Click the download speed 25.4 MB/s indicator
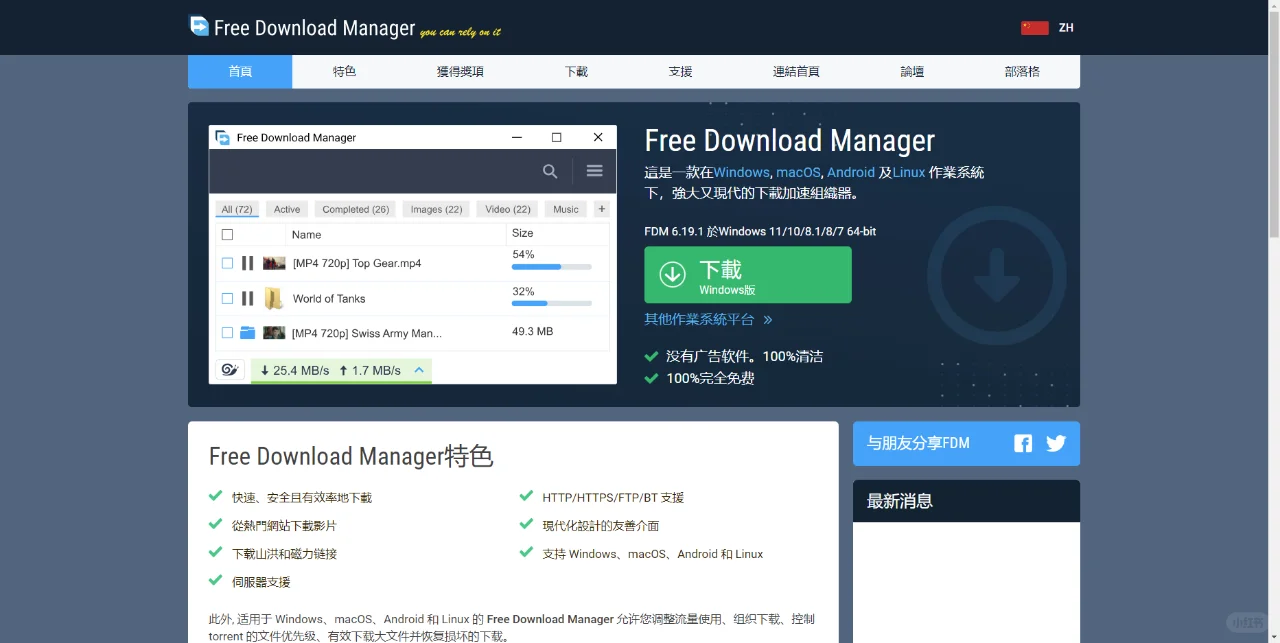This screenshot has width=1280, height=643. pos(294,370)
